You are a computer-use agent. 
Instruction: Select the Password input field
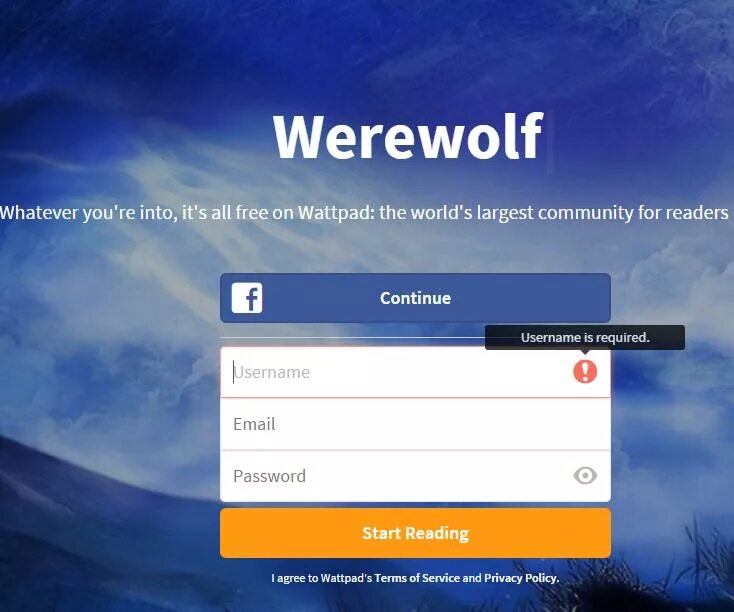[415, 476]
